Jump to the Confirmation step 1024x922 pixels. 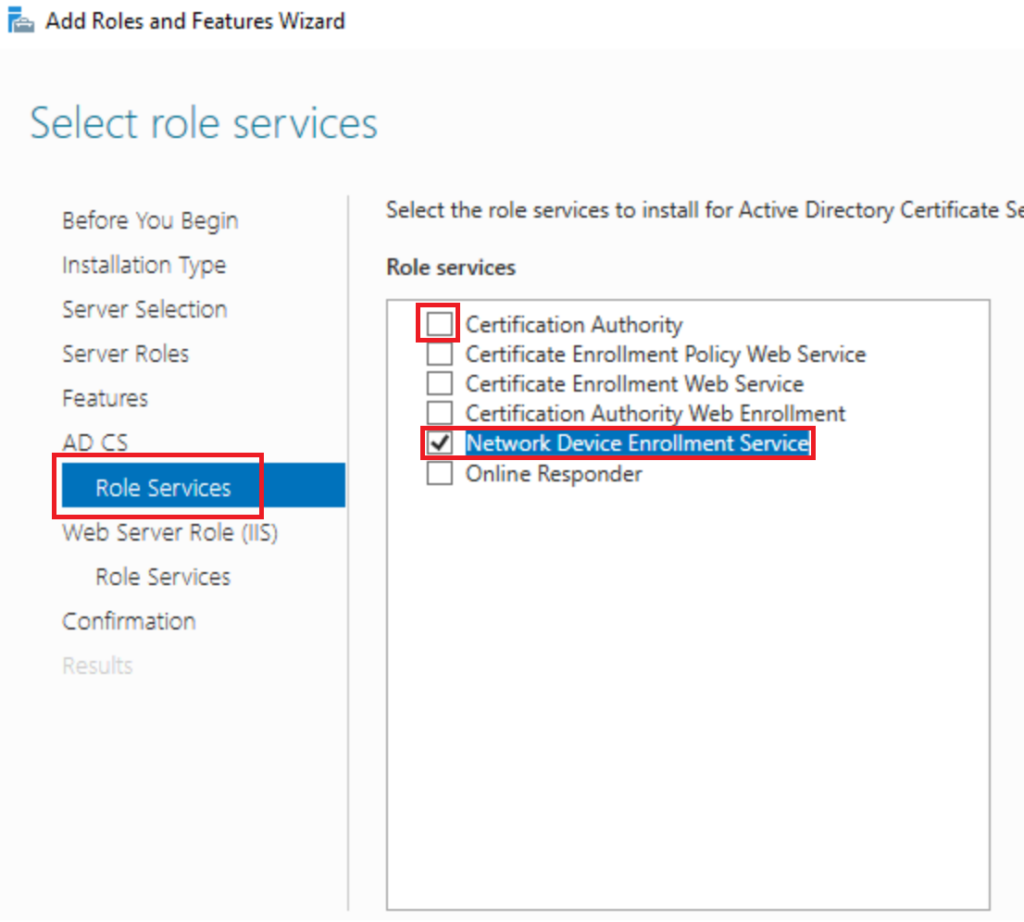coord(129,622)
